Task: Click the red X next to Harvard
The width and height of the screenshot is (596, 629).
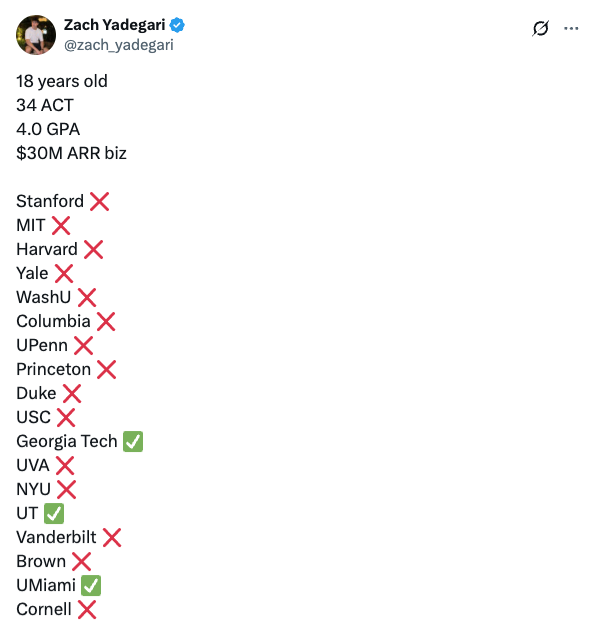Action: point(93,250)
